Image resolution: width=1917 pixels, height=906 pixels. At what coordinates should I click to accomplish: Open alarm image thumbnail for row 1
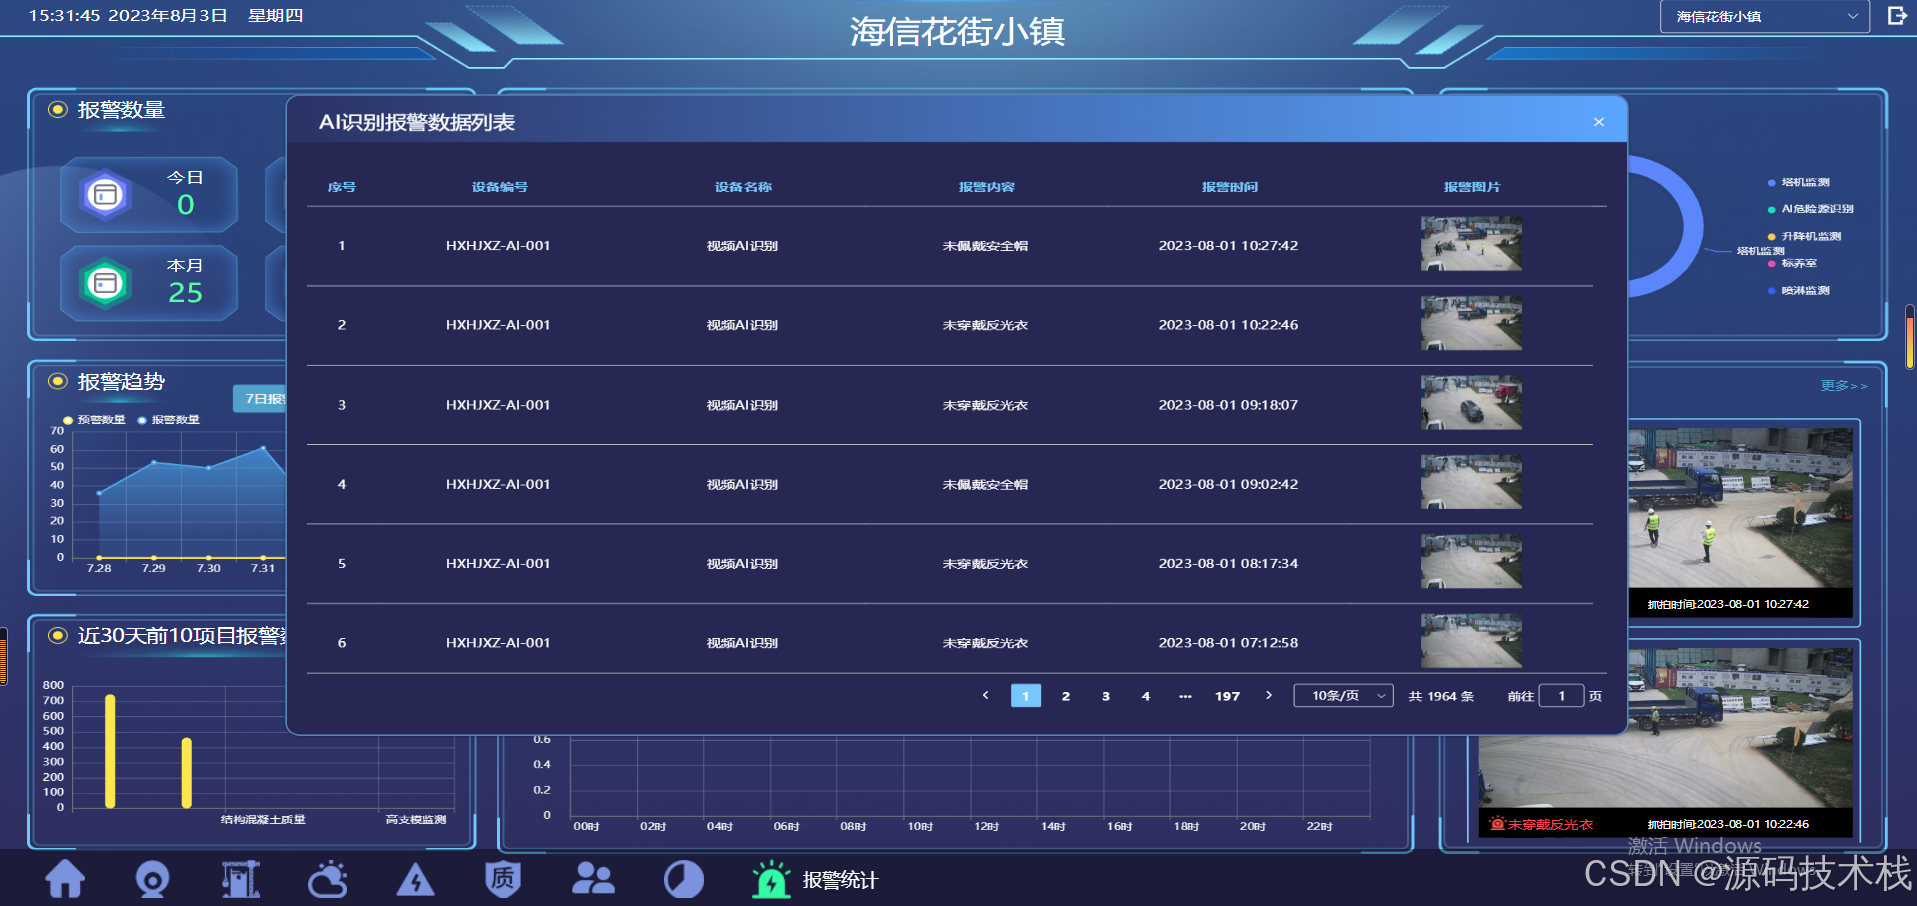(x=1471, y=244)
